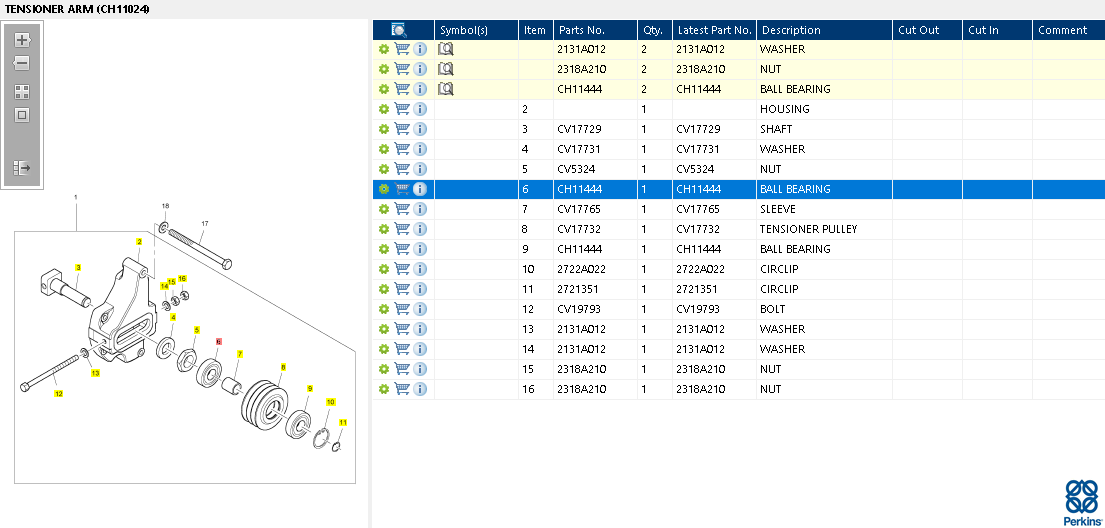Screen dimensions: 1105x528
Task: Select callout 9 on the diagram
Action: [309, 388]
